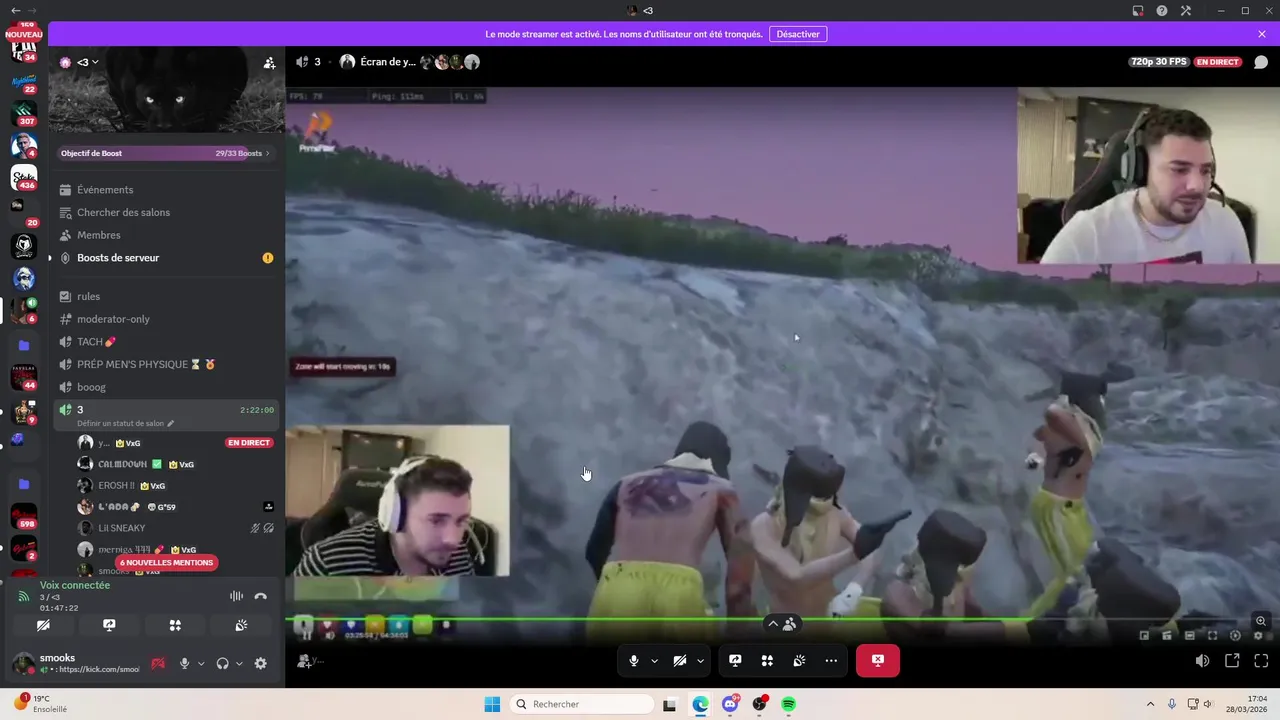1280x720 pixels.
Task: Invite people using the add-member icon
Action: (269, 62)
